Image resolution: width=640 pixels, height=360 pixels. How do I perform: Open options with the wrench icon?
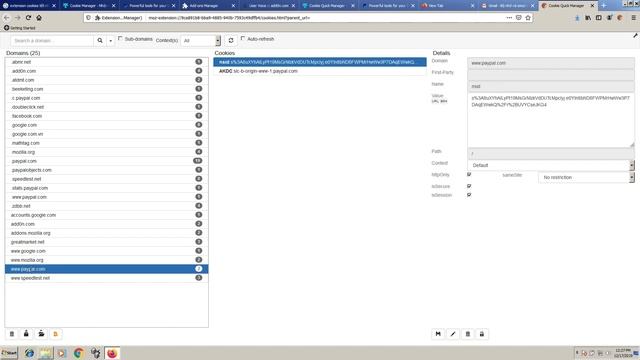coord(635,36)
